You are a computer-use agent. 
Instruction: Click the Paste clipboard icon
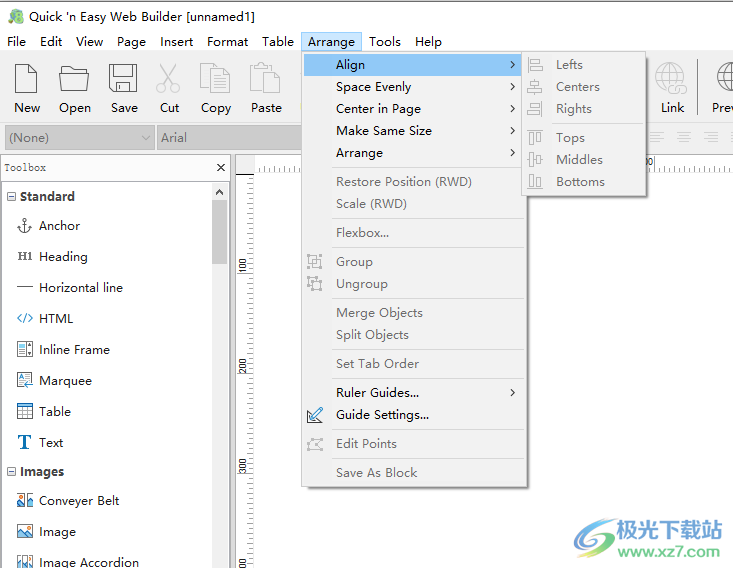coord(265,78)
